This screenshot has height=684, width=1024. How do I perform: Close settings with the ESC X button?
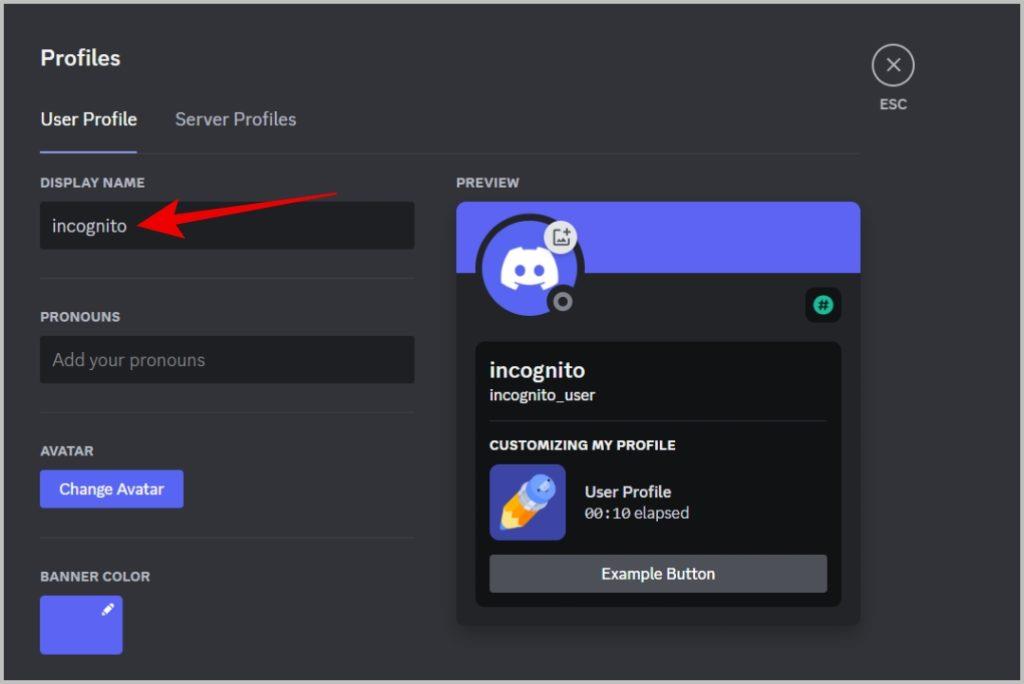pos(893,65)
